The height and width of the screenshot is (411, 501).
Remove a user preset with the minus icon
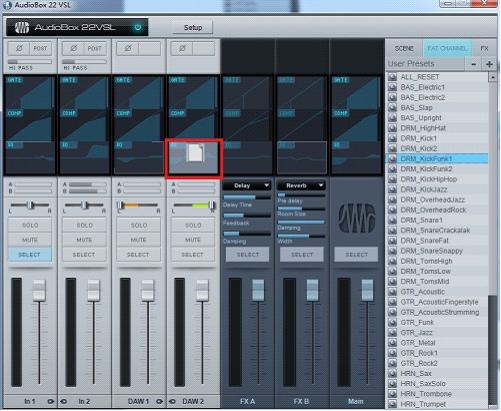474,64
